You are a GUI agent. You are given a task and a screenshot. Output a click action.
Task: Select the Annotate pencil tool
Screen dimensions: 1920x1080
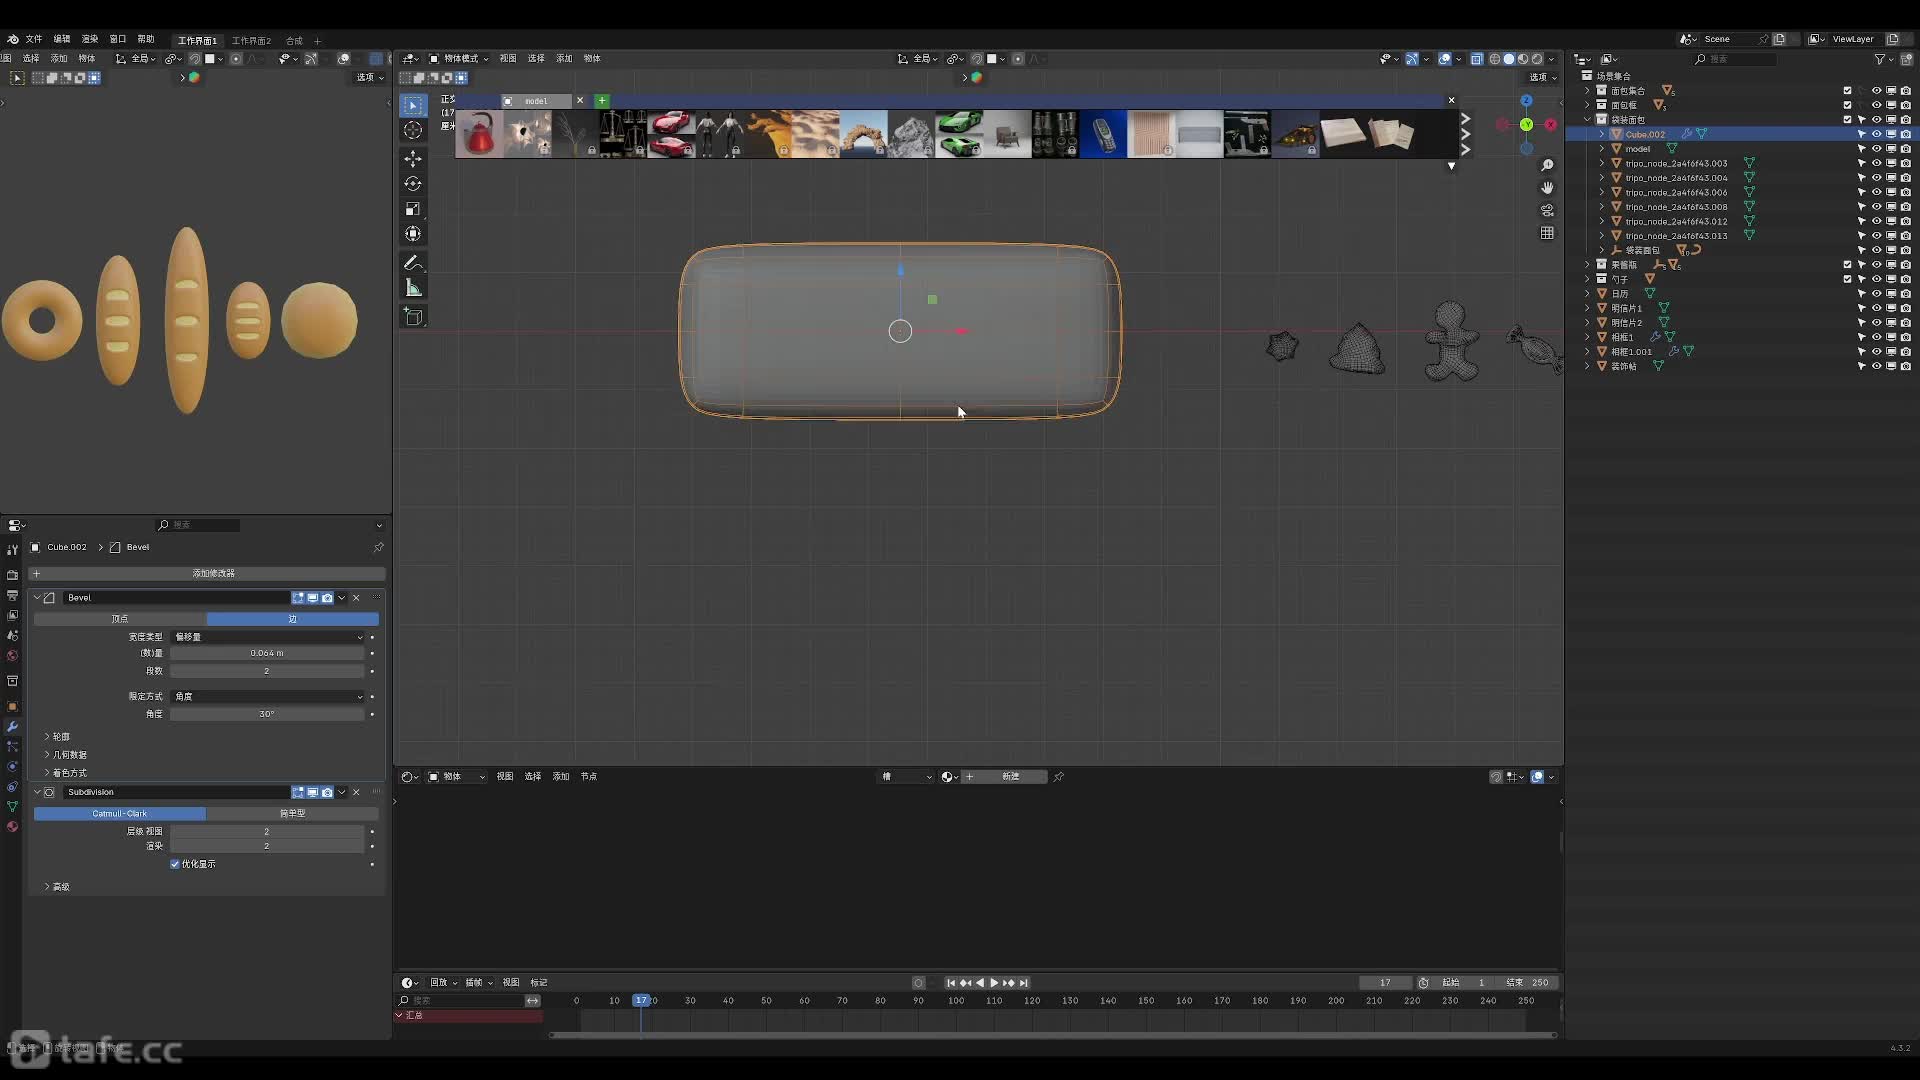413,263
